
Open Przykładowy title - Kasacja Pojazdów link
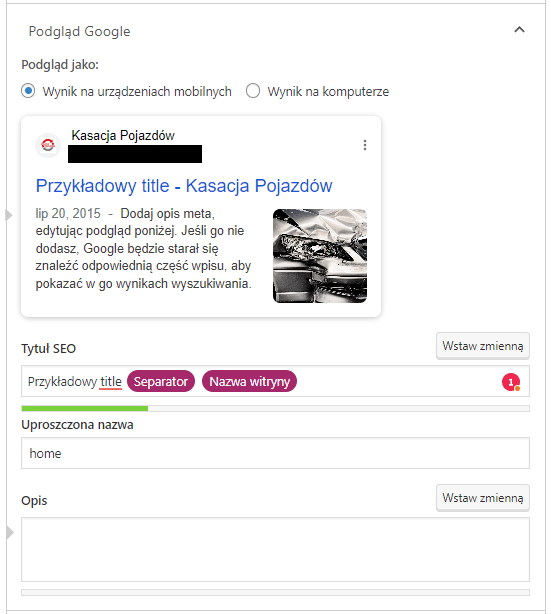pos(184,186)
